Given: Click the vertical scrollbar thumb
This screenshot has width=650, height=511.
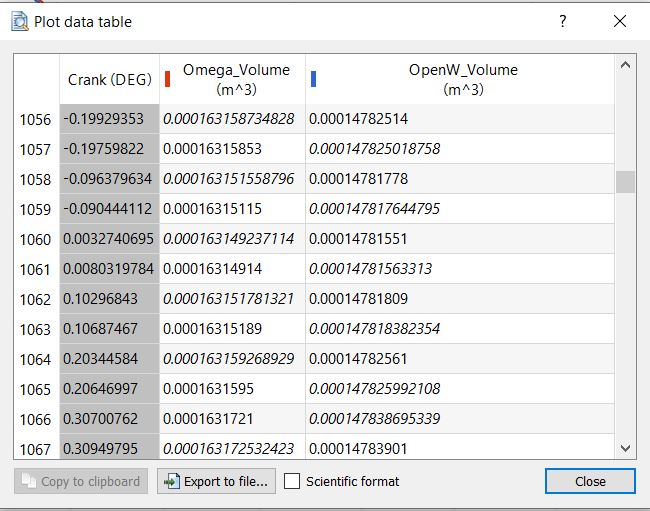Looking at the screenshot, I should [x=625, y=182].
